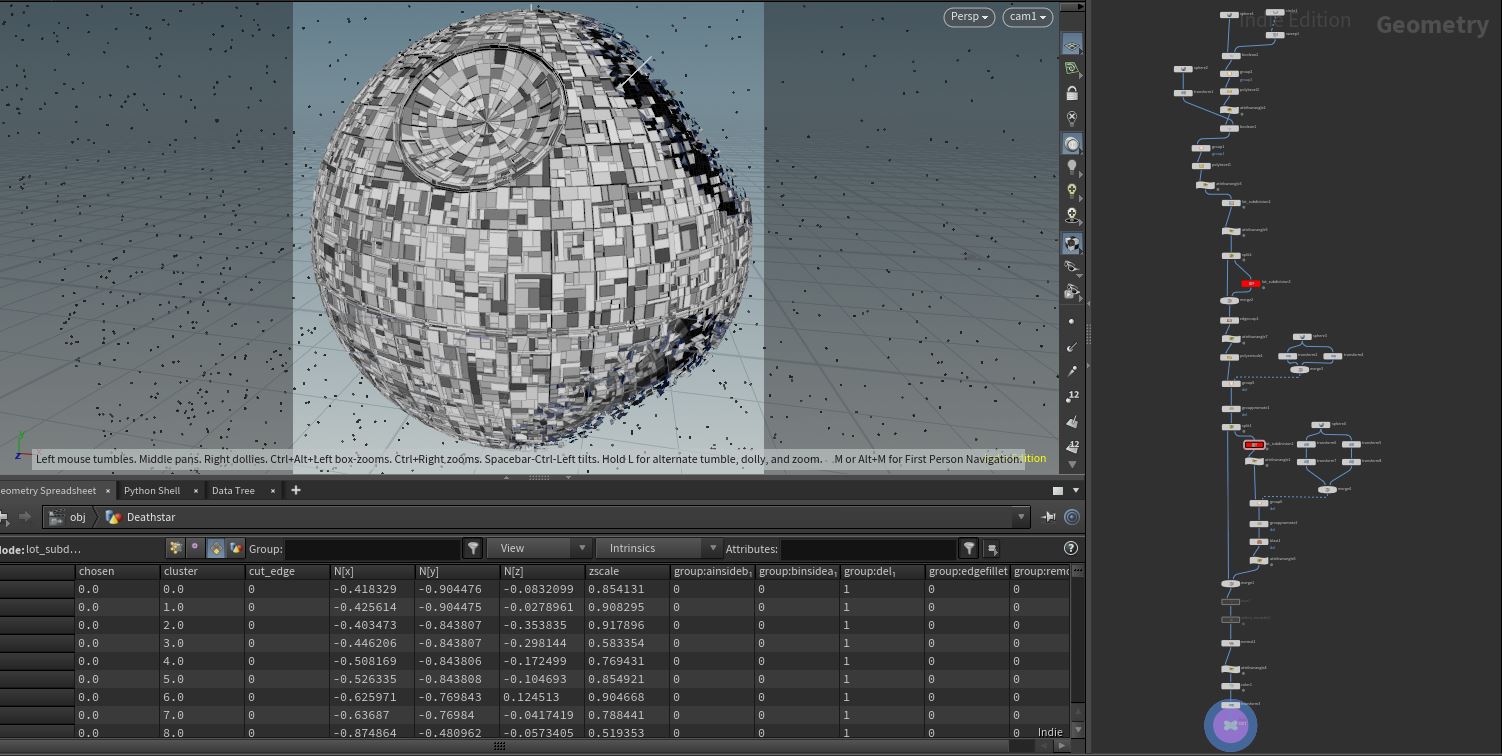The width and height of the screenshot is (1502, 756).
Task: Select the sweep1 node in the network
Action: point(1275,34)
